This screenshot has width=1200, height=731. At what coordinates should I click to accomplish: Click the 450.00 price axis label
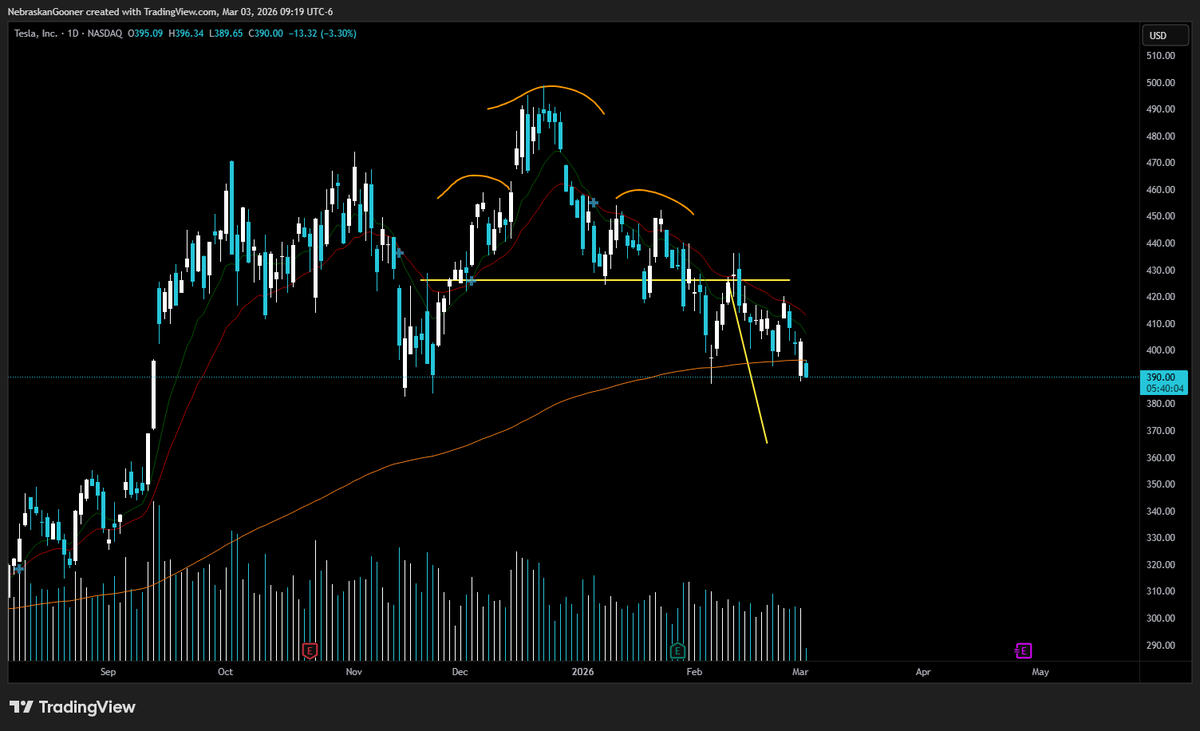1160,217
